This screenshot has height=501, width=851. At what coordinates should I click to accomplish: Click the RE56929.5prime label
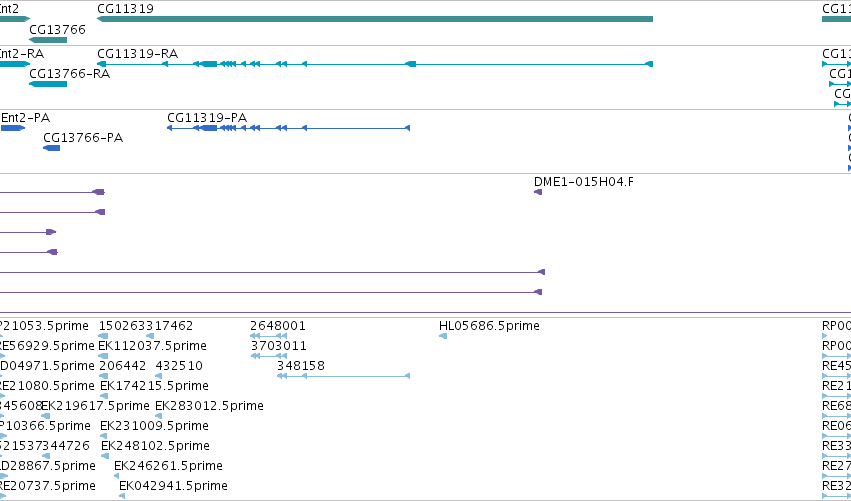tap(47, 346)
